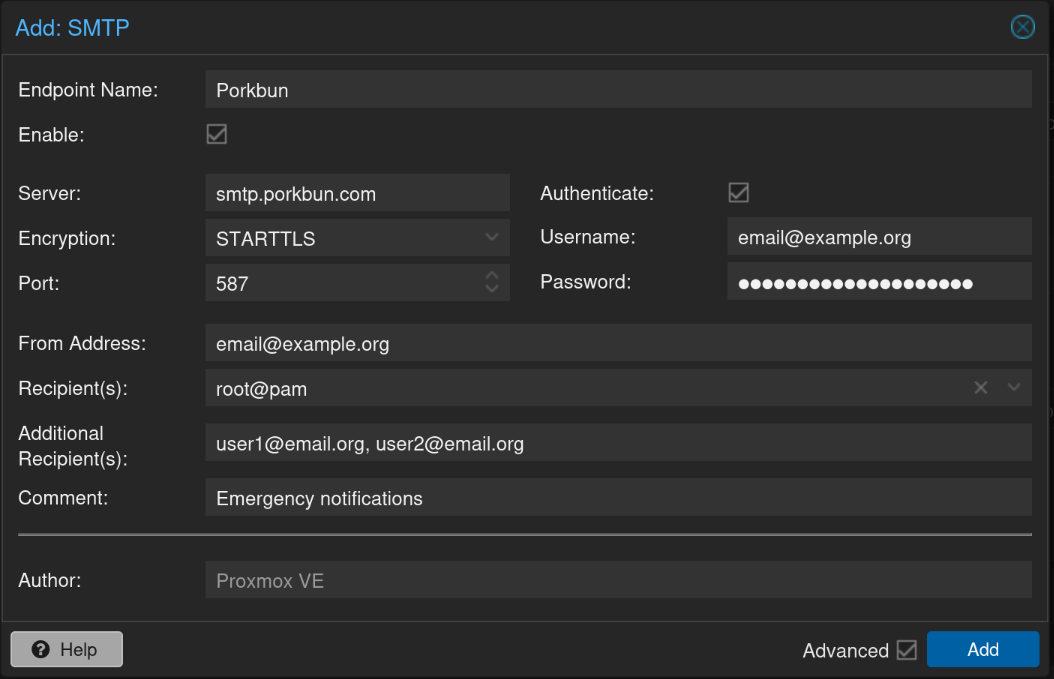The image size is (1054, 679).
Task: Click the Add: SMTP dialog title
Action: click(x=73, y=28)
